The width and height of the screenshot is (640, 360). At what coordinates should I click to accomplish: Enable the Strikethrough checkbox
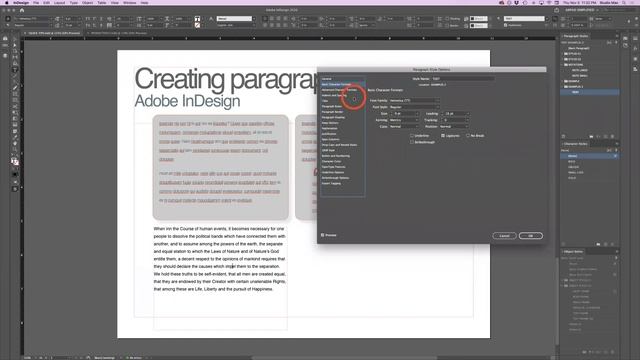click(412, 142)
